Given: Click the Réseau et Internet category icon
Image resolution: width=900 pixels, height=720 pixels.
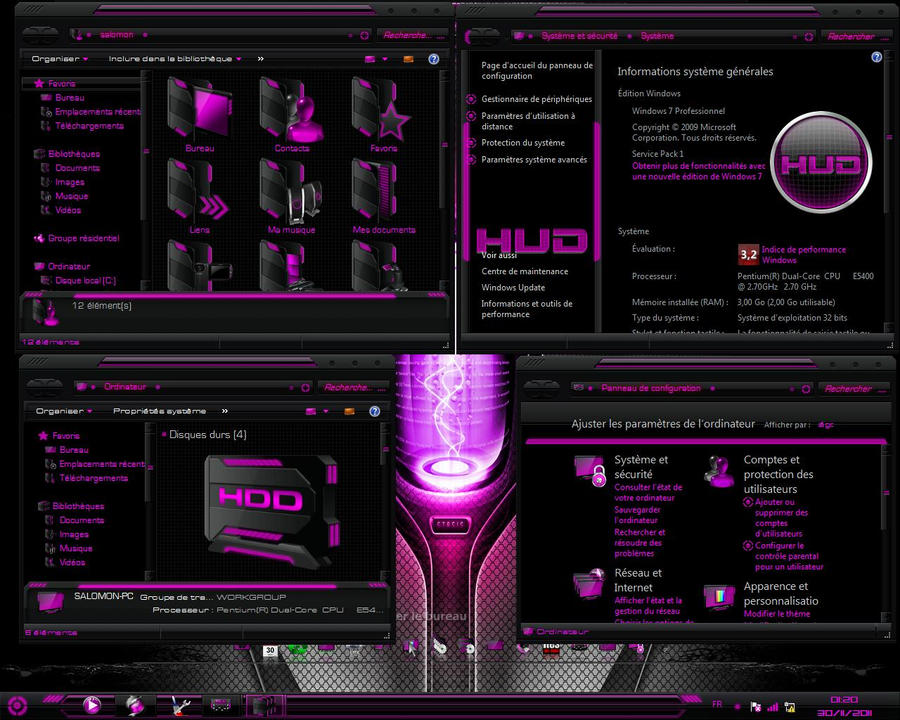Looking at the screenshot, I should 589,583.
